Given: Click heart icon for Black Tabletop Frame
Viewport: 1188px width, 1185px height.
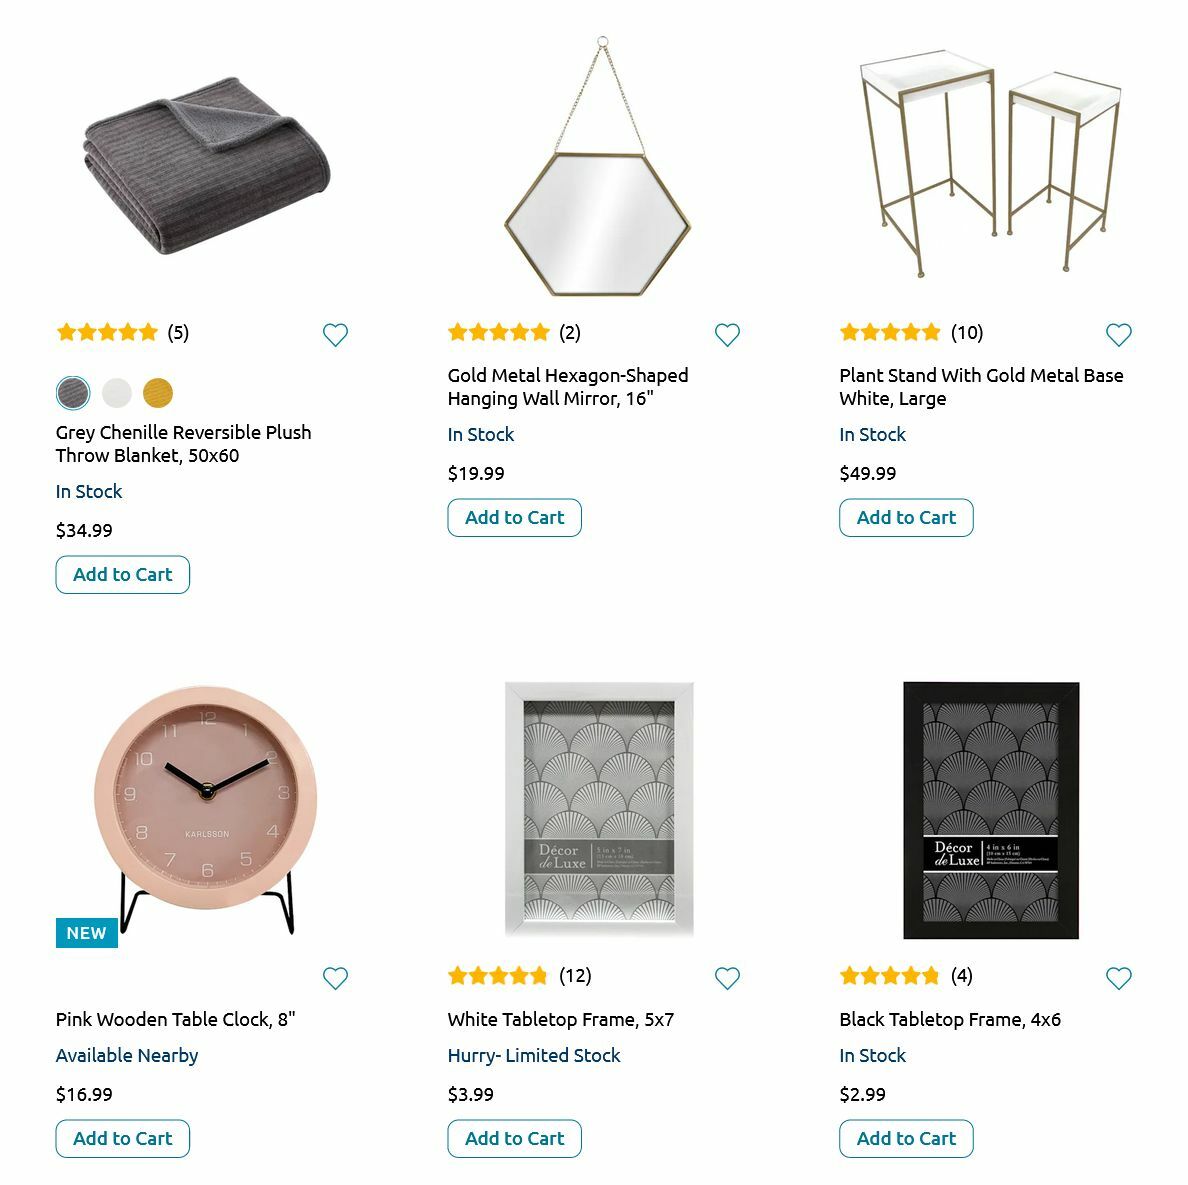Looking at the screenshot, I should point(1119,978).
